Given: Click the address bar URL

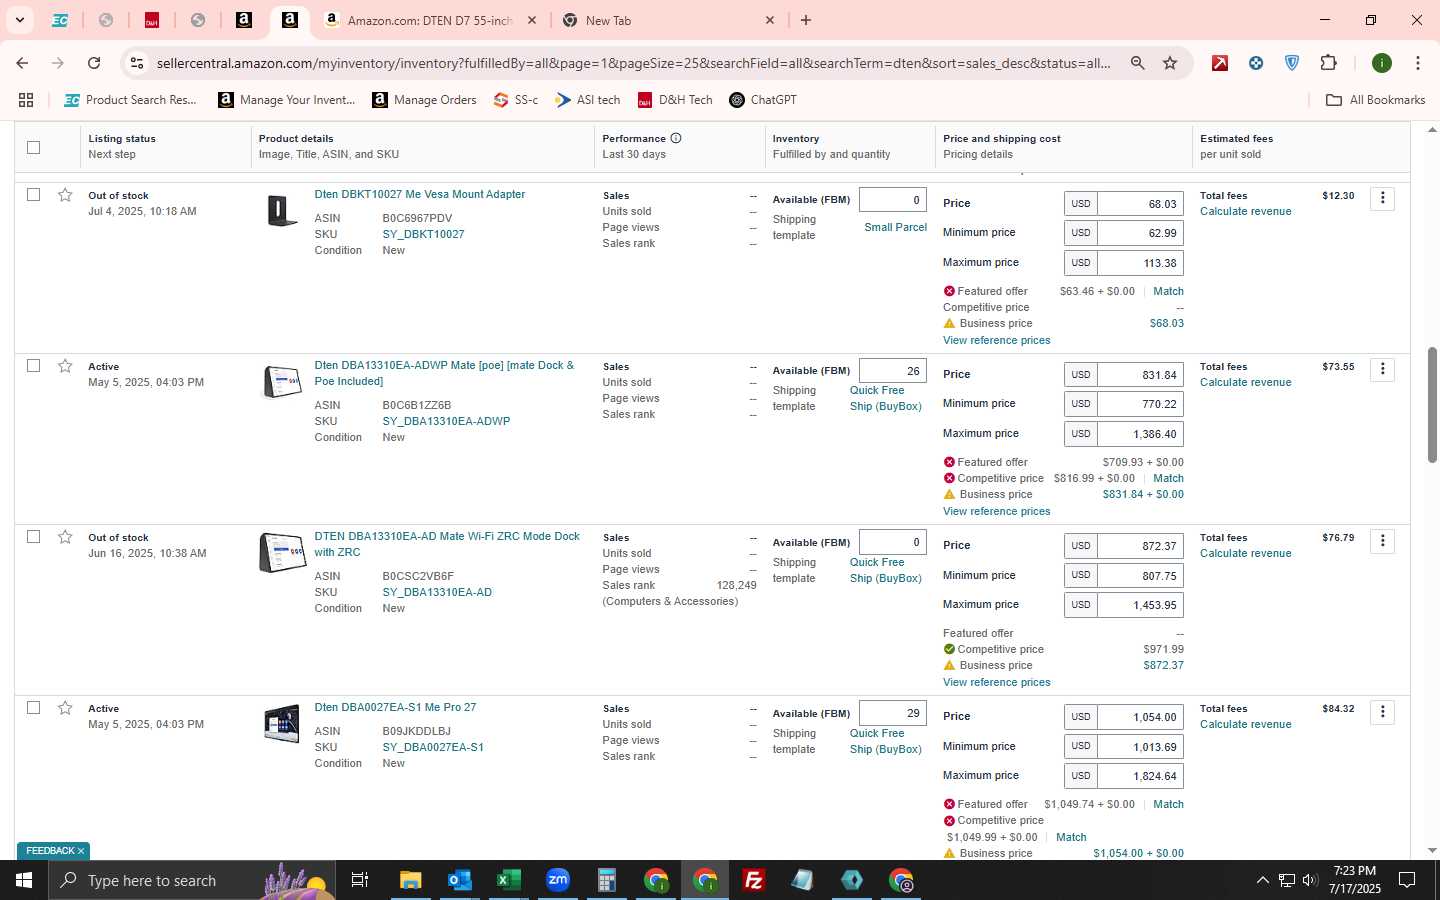Looking at the screenshot, I should [x=633, y=63].
